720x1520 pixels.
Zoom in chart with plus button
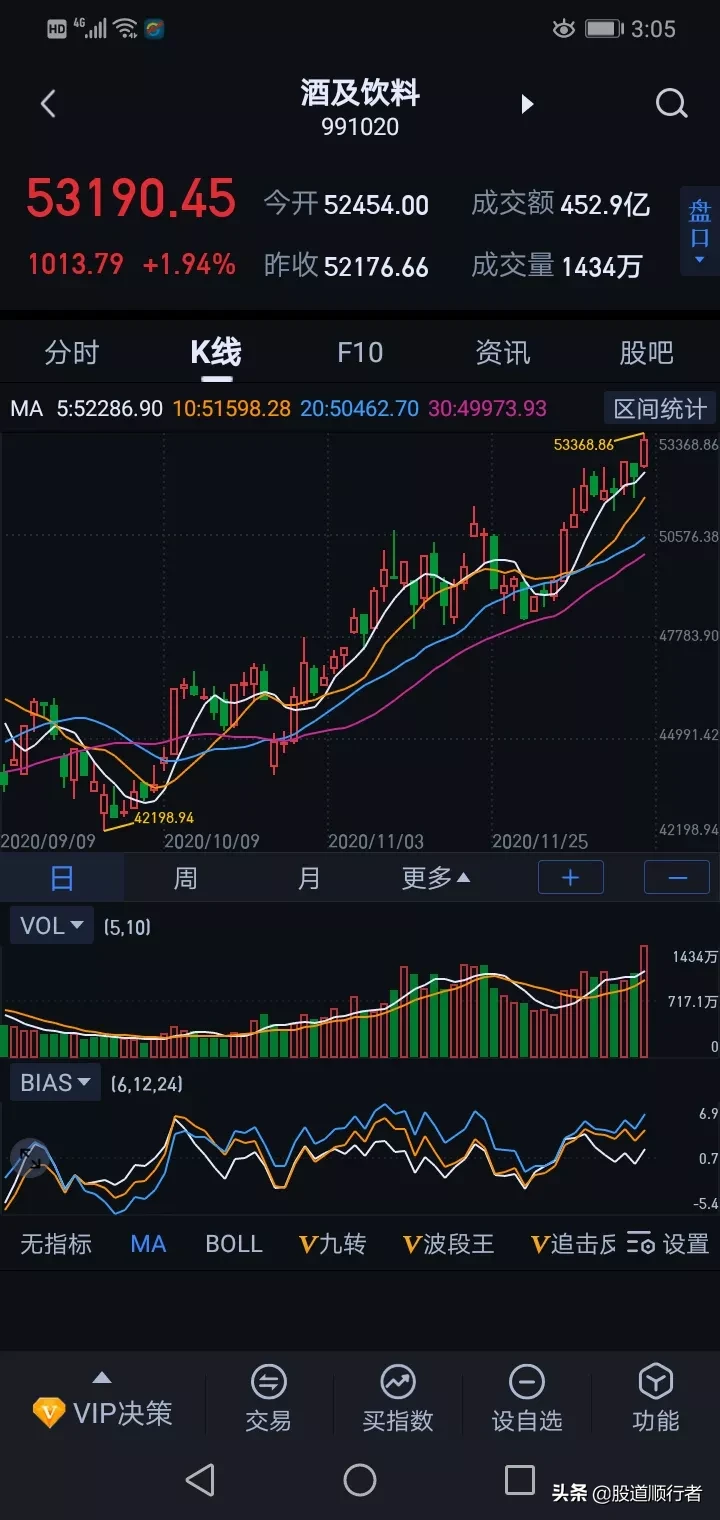coord(571,877)
